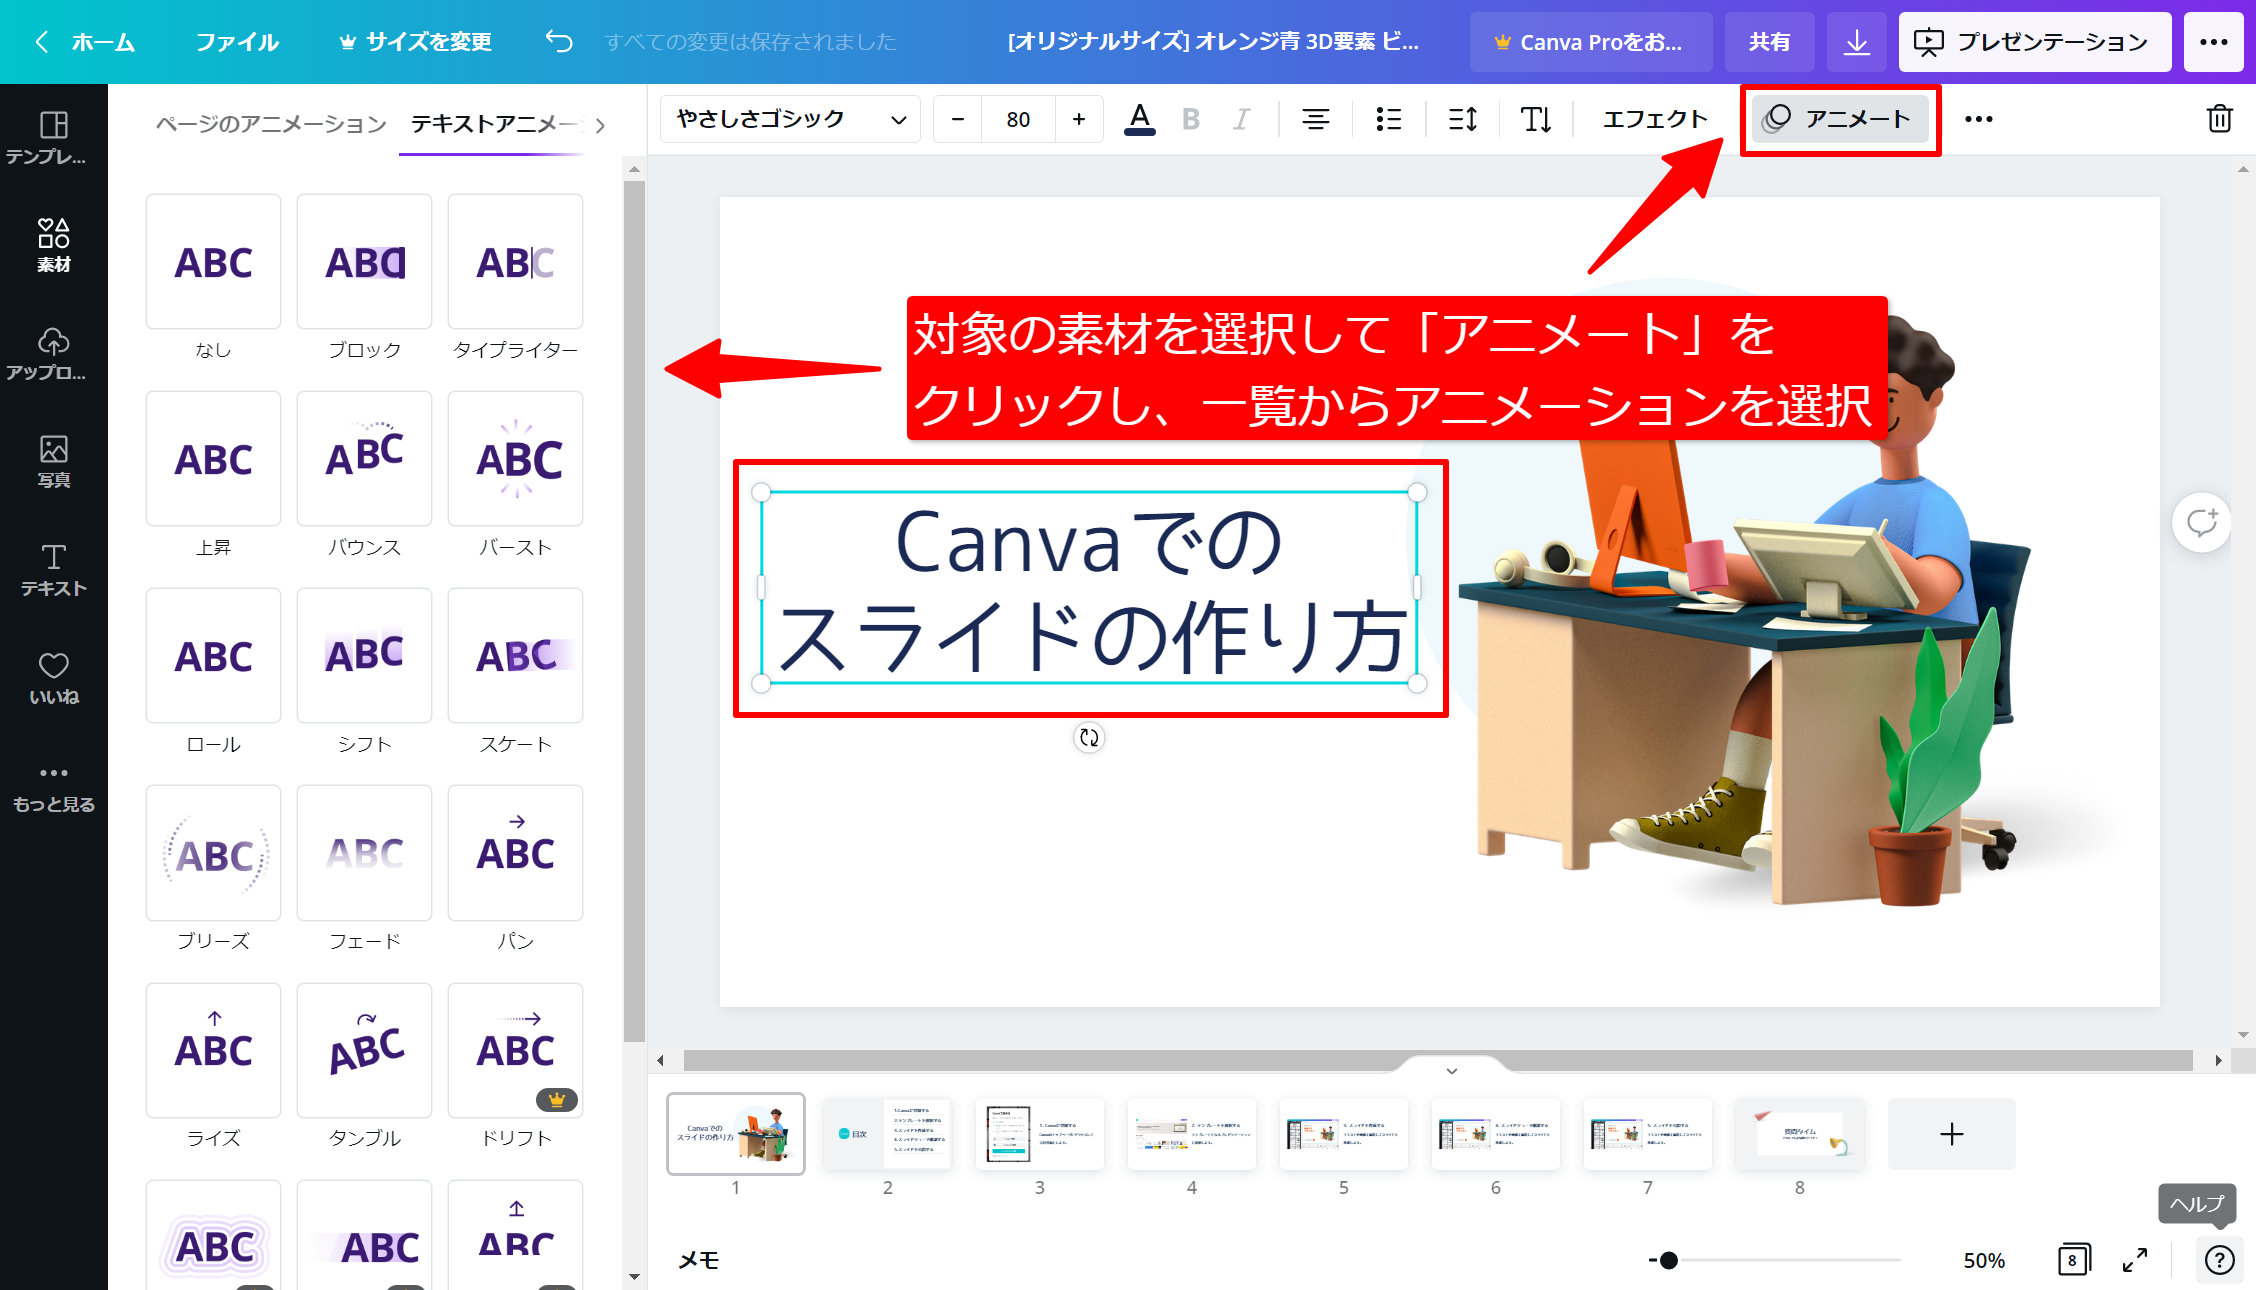Select the タンブル animation
This screenshot has width=2256, height=1290.
[364, 1050]
